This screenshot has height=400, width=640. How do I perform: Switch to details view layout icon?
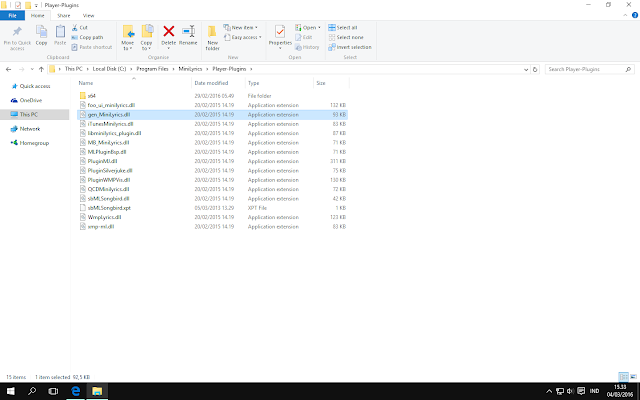tap(623, 377)
